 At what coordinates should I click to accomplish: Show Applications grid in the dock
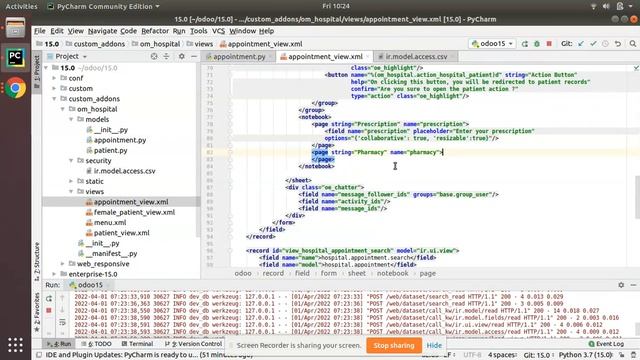click(16, 345)
